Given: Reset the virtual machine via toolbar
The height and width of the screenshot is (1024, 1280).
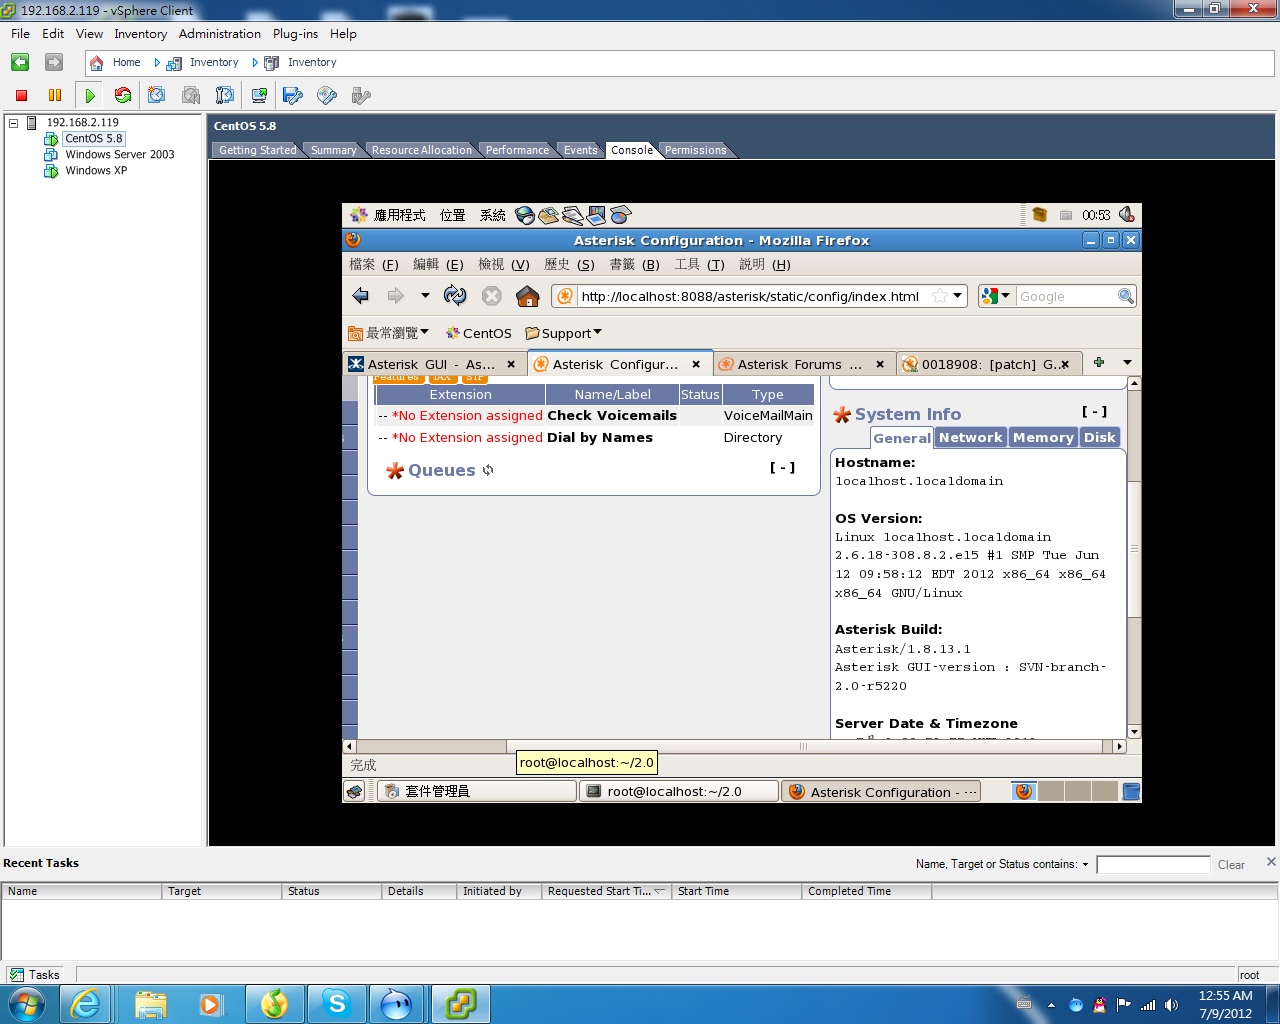Looking at the screenshot, I should [123, 95].
